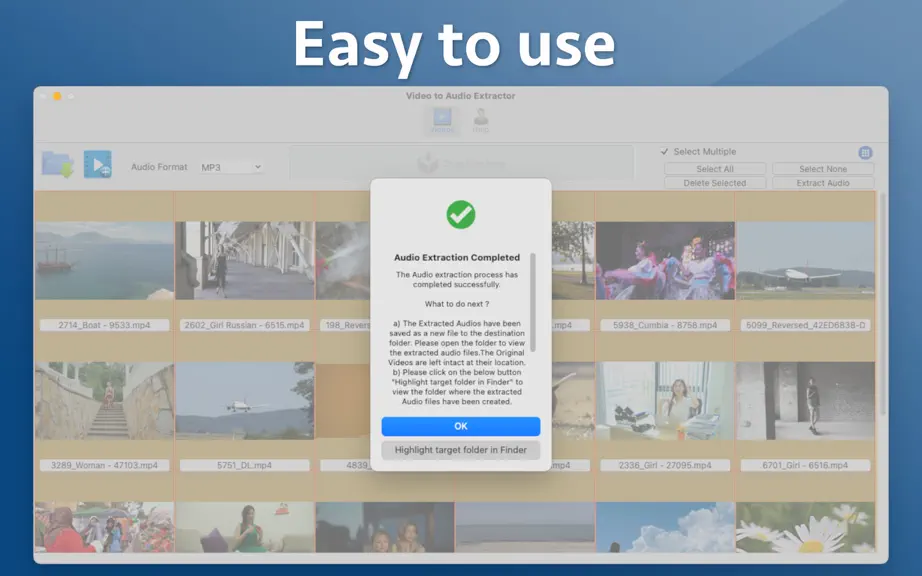Select the woman on stairs thumbnail
This screenshot has height=576, width=922.
[104, 401]
